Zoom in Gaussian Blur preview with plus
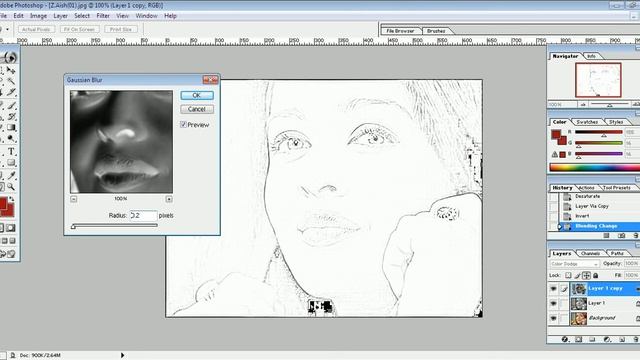640x360 pixels. tap(169, 199)
